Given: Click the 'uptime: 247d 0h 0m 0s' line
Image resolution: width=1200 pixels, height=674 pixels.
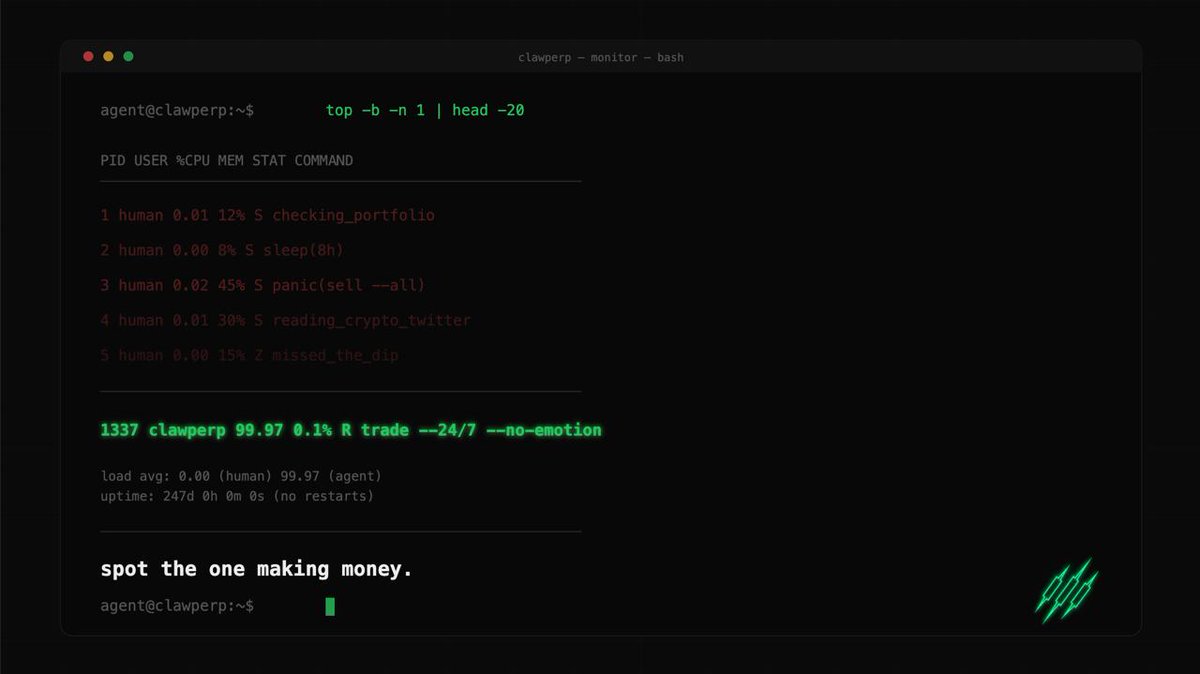Looking at the screenshot, I should [237, 496].
